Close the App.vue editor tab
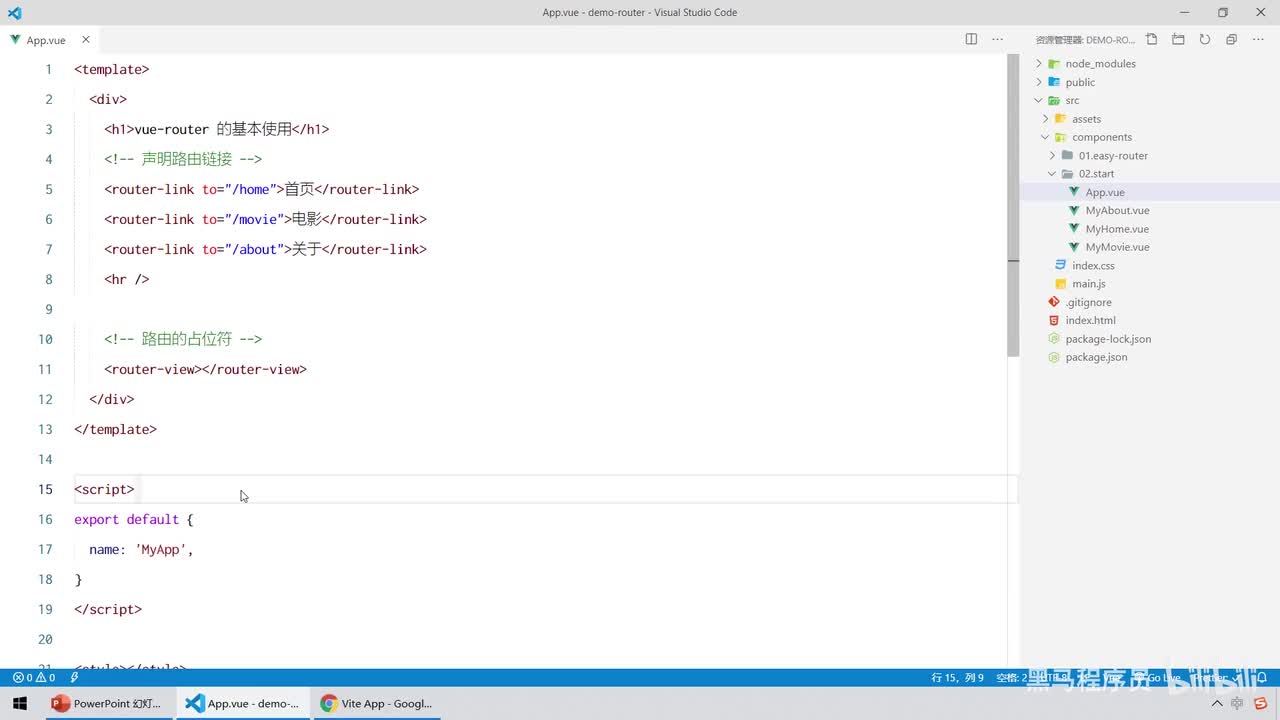Image resolution: width=1280 pixels, height=720 pixels. (x=86, y=40)
